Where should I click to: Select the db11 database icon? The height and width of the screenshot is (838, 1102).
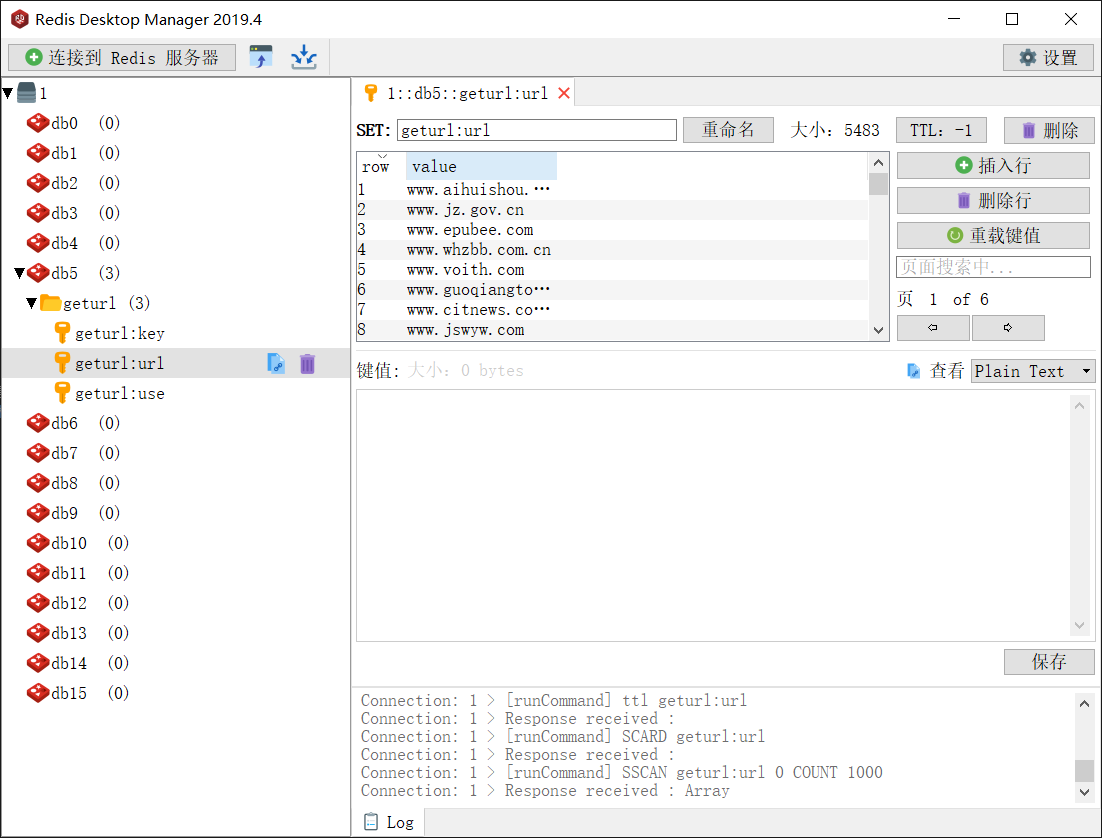(37, 573)
